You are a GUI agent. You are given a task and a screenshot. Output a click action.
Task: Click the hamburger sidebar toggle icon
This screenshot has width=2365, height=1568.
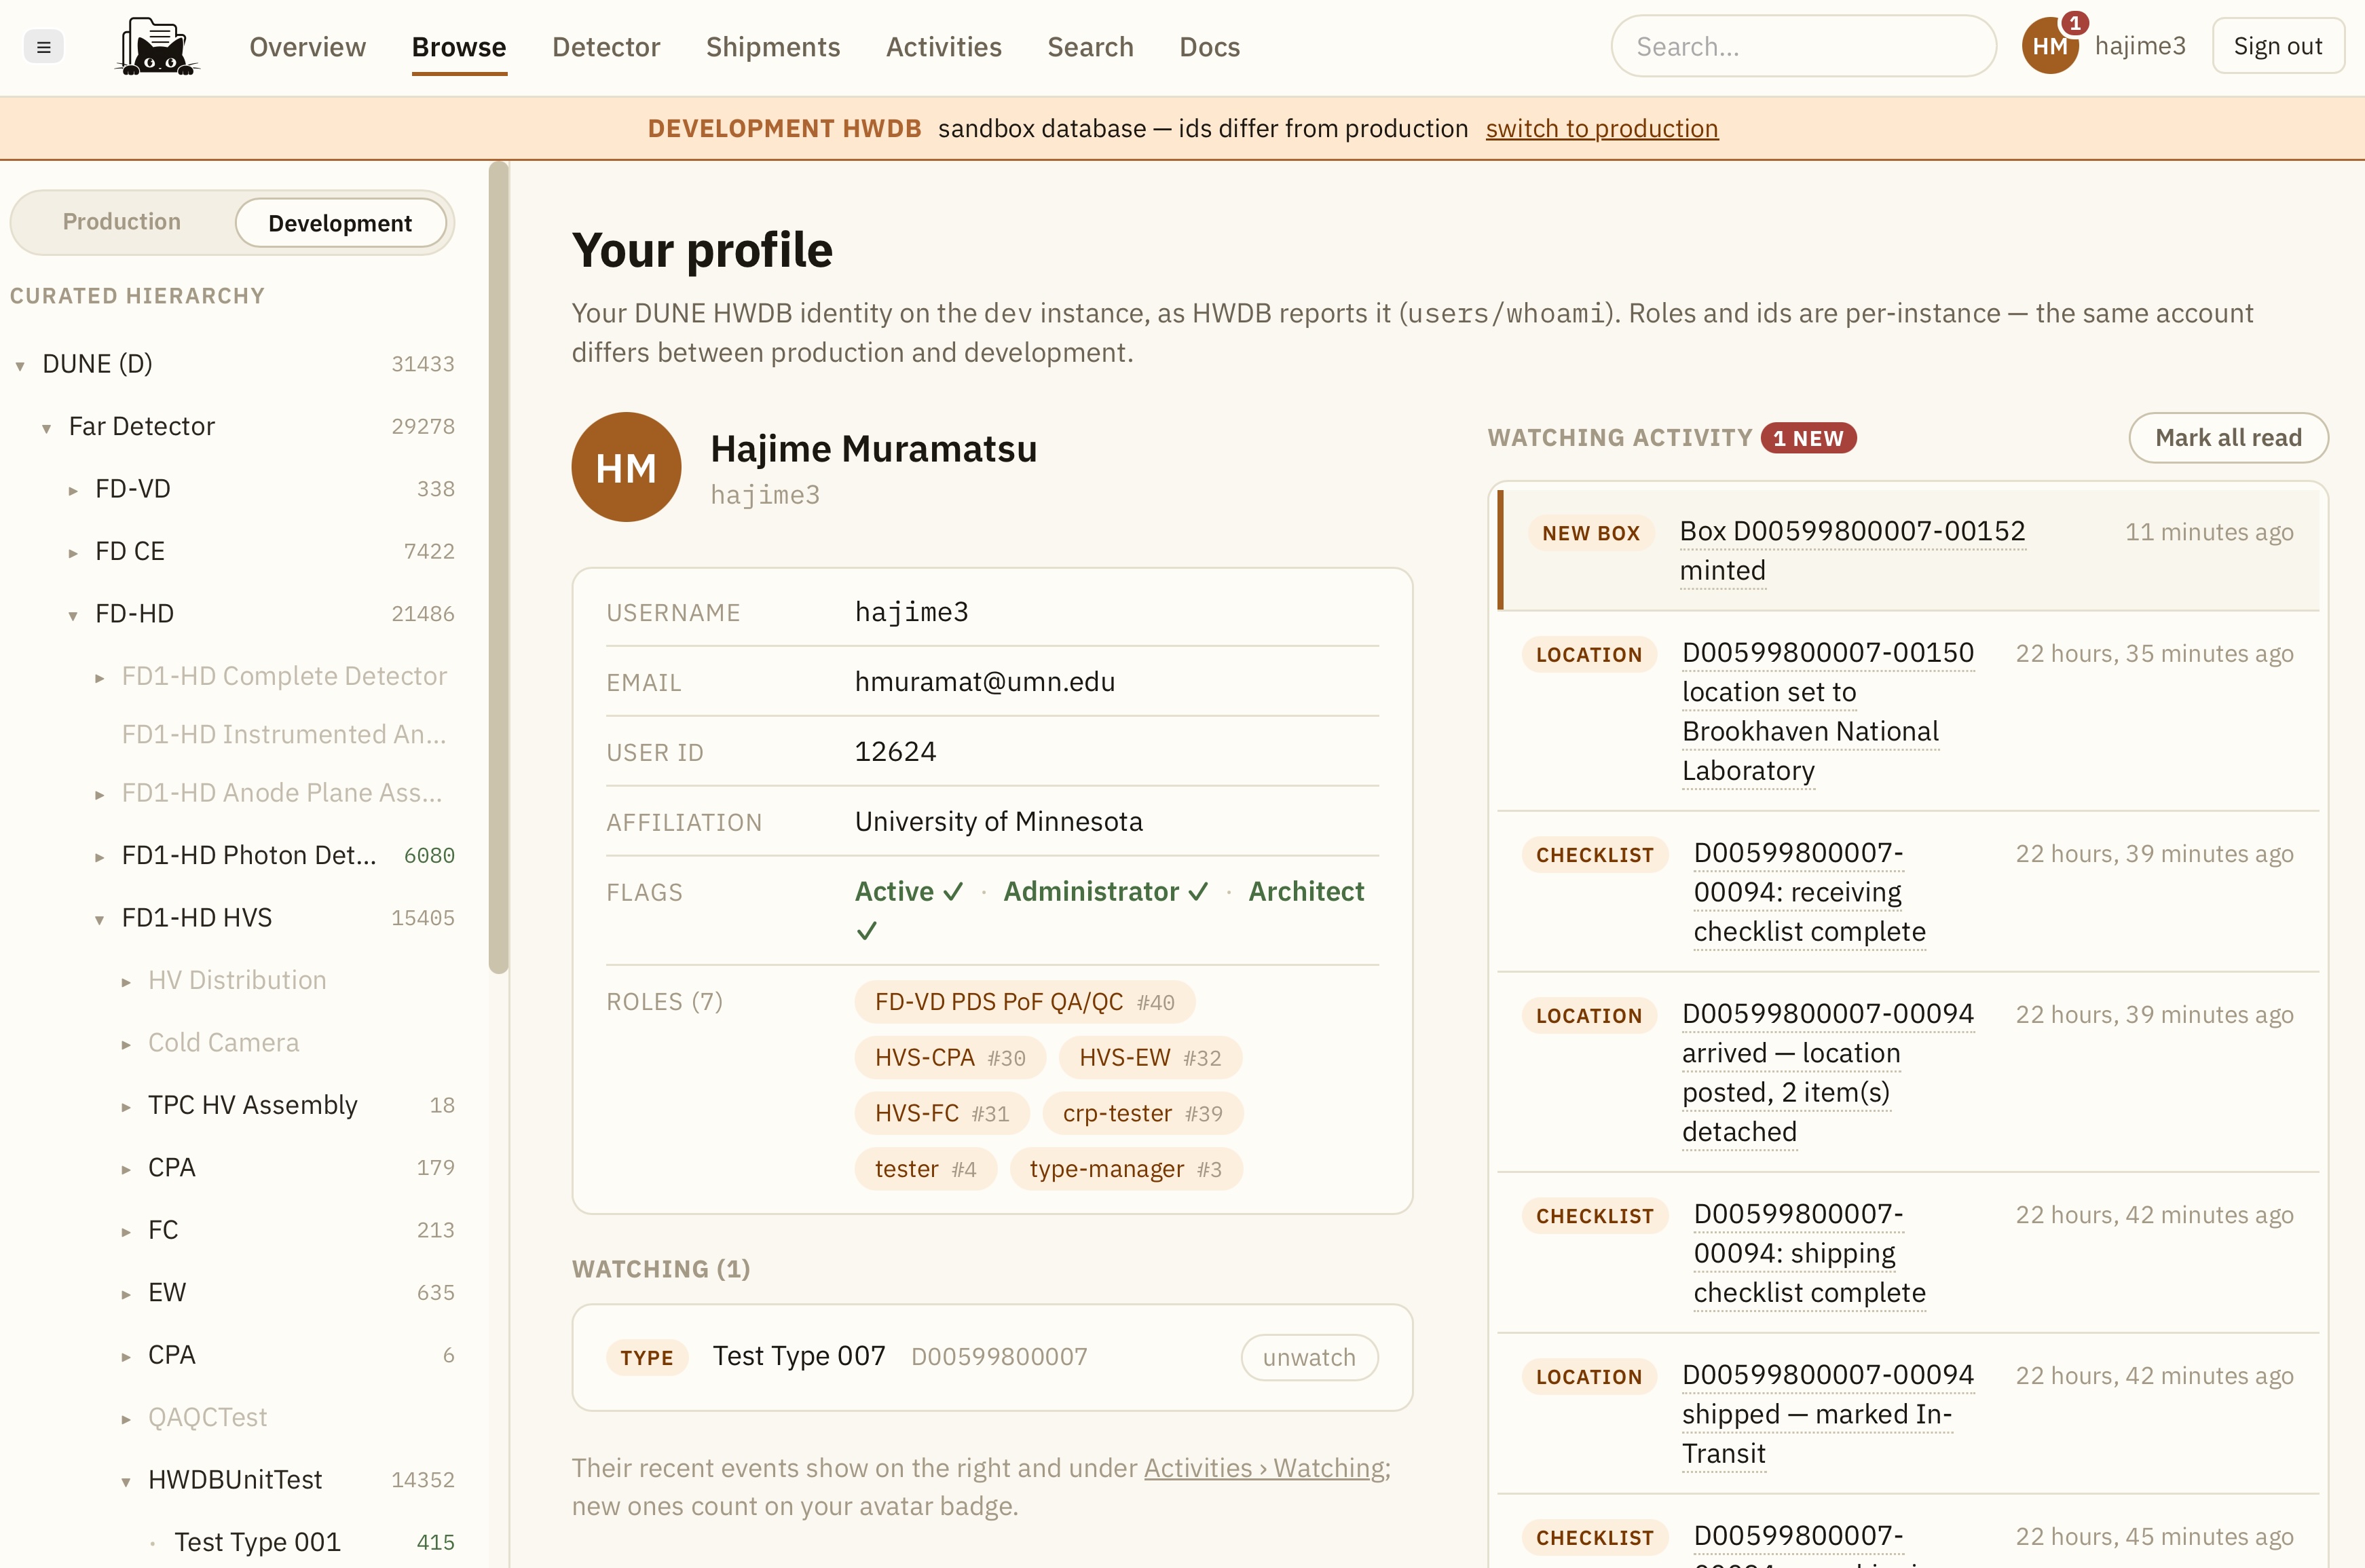click(x=43, y=47)
